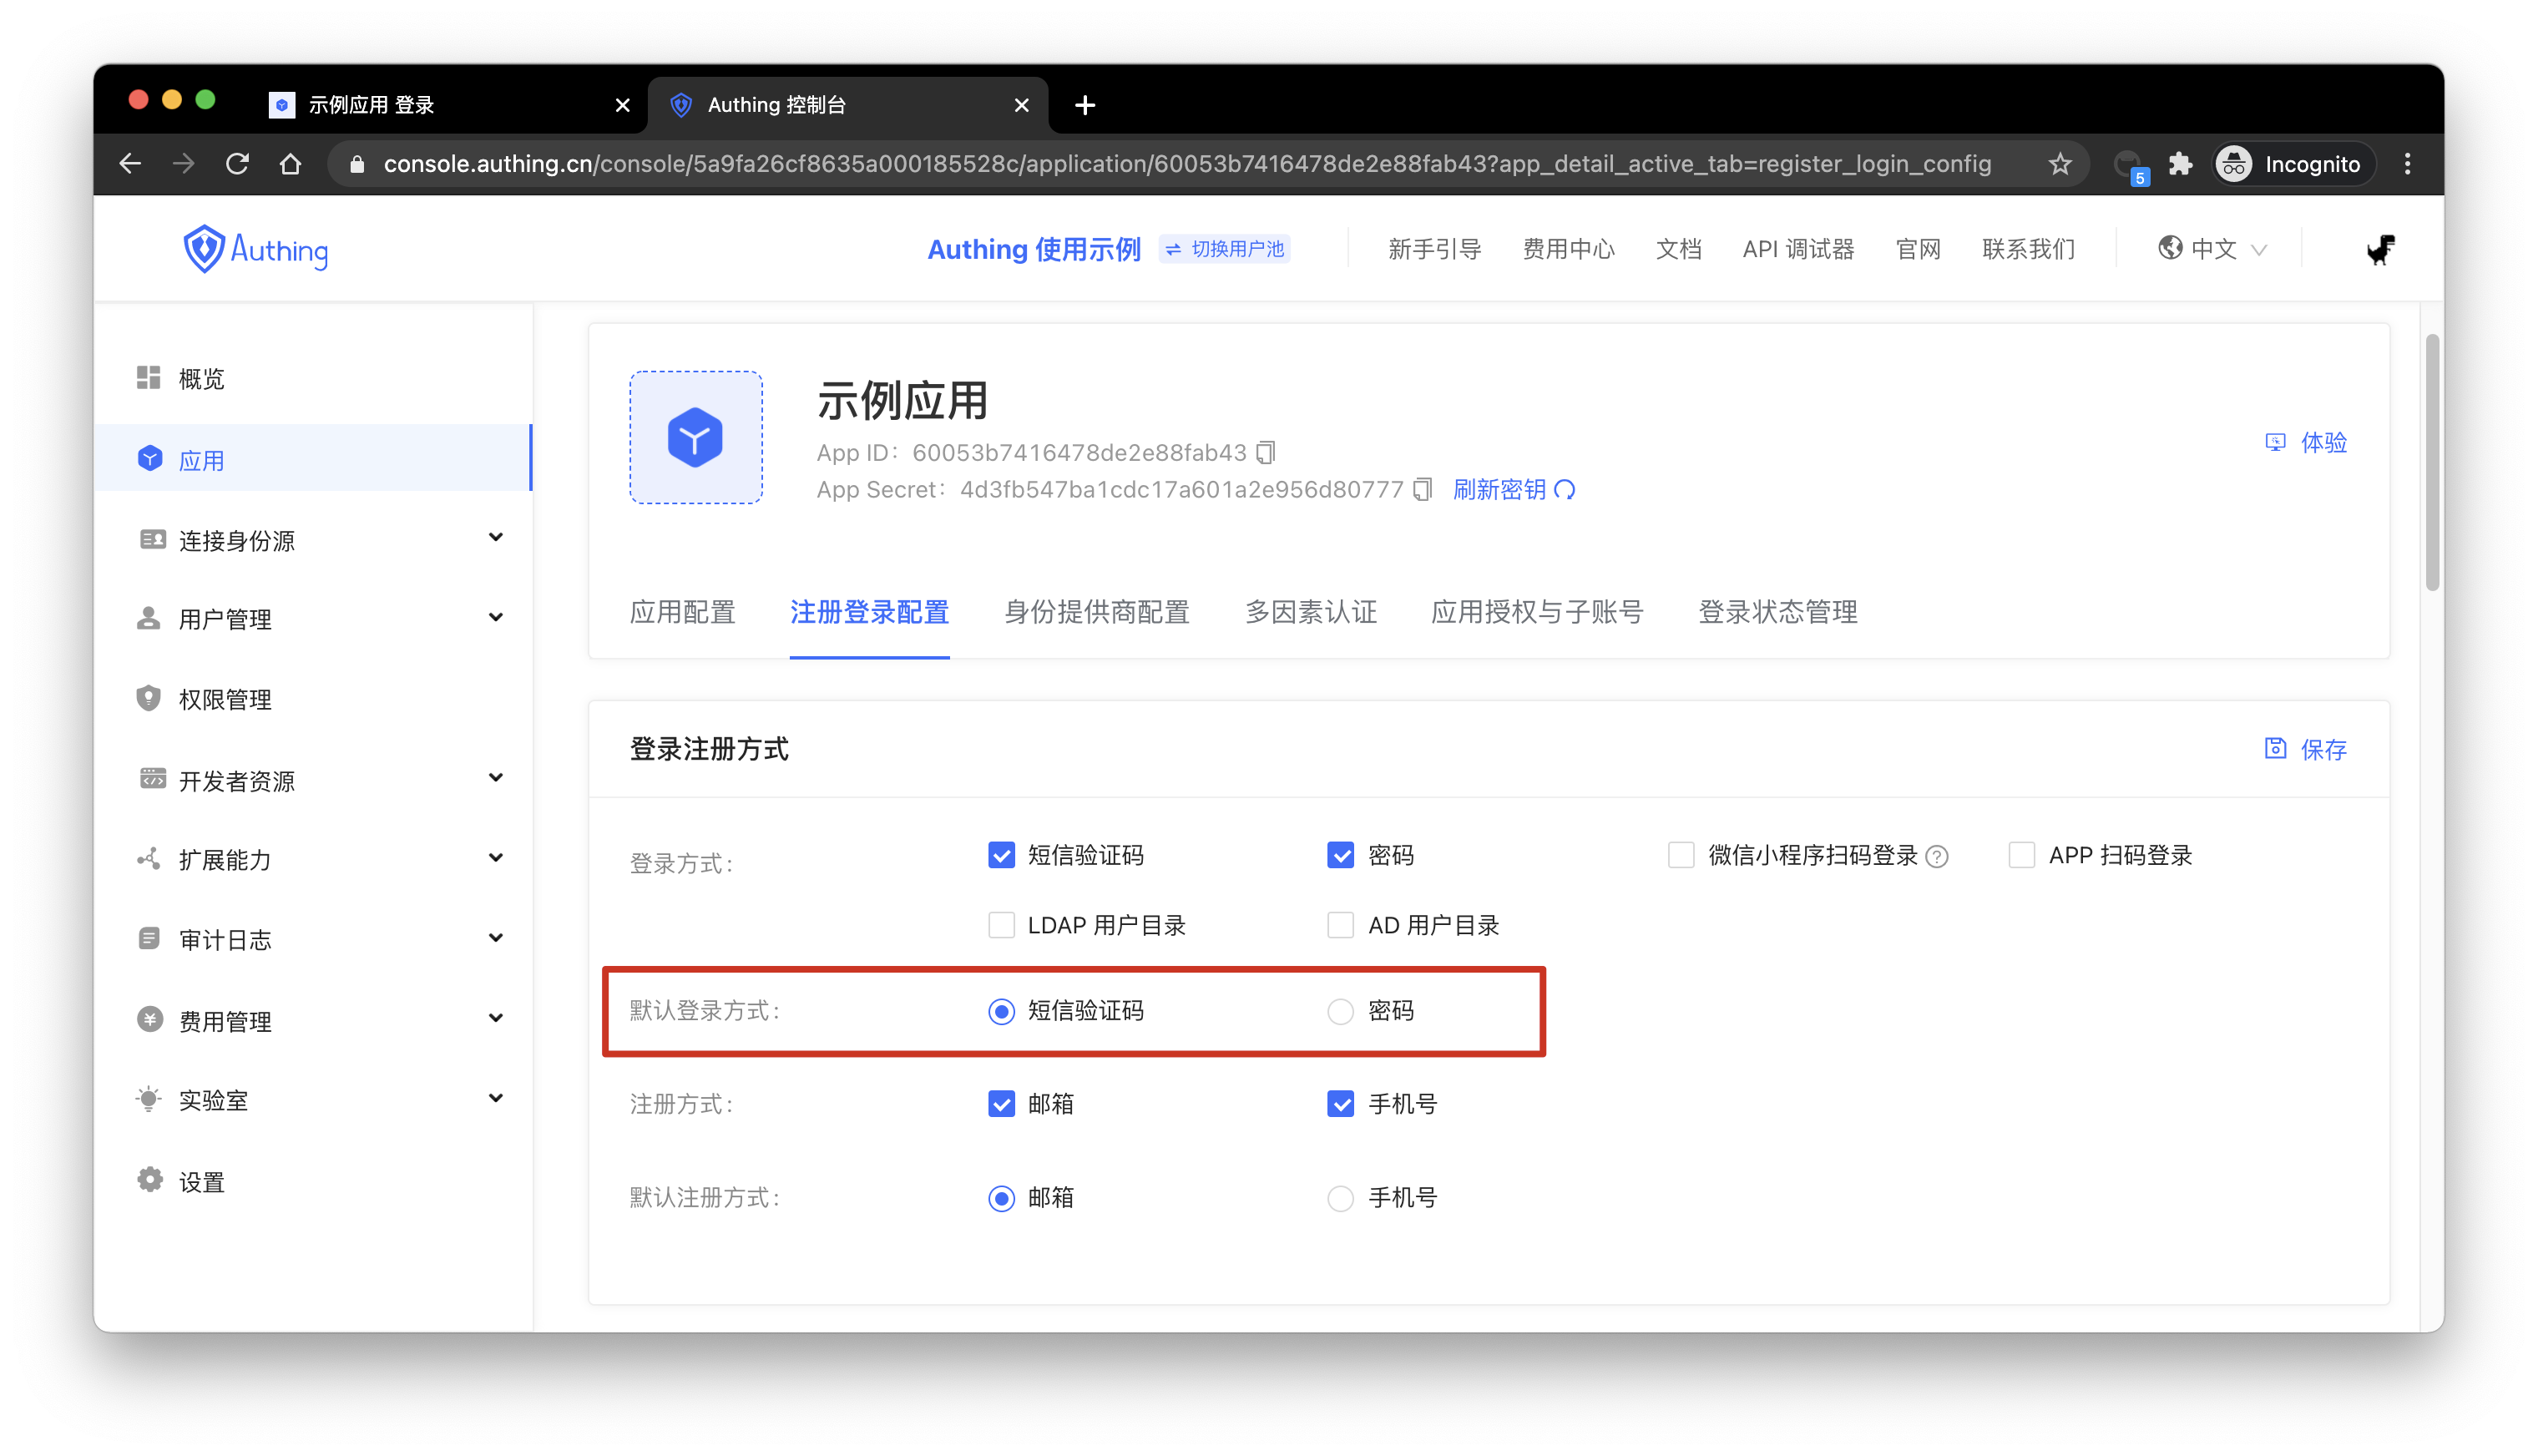The image size is (2538, 1456).
Task: Reload the page with refresh icon
Action: [x=237, y=164]
